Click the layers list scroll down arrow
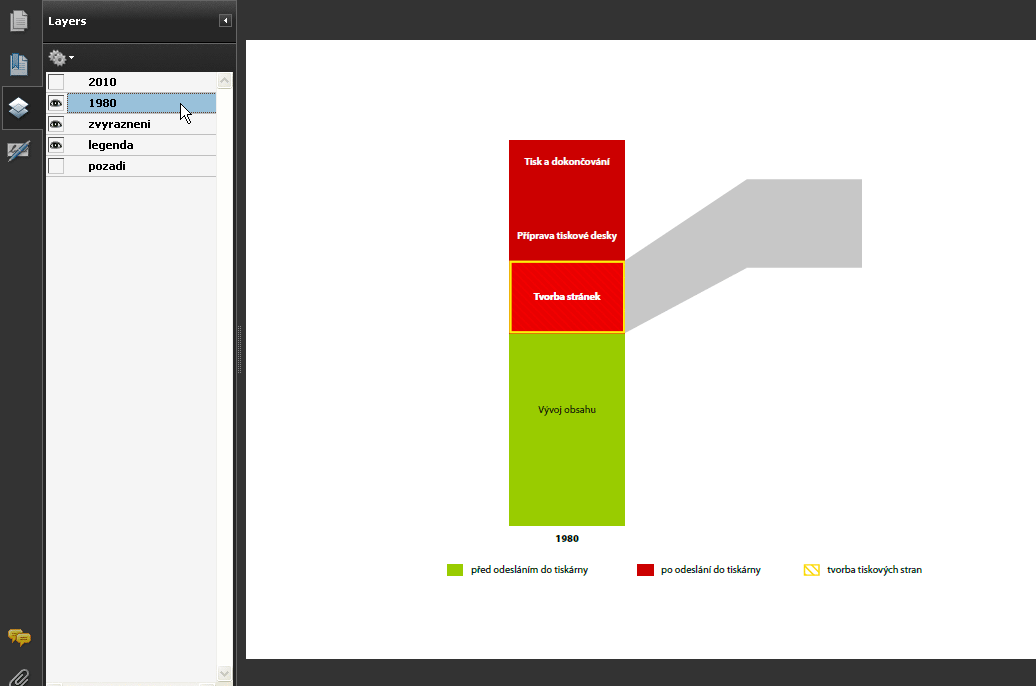 click(225, 673)
